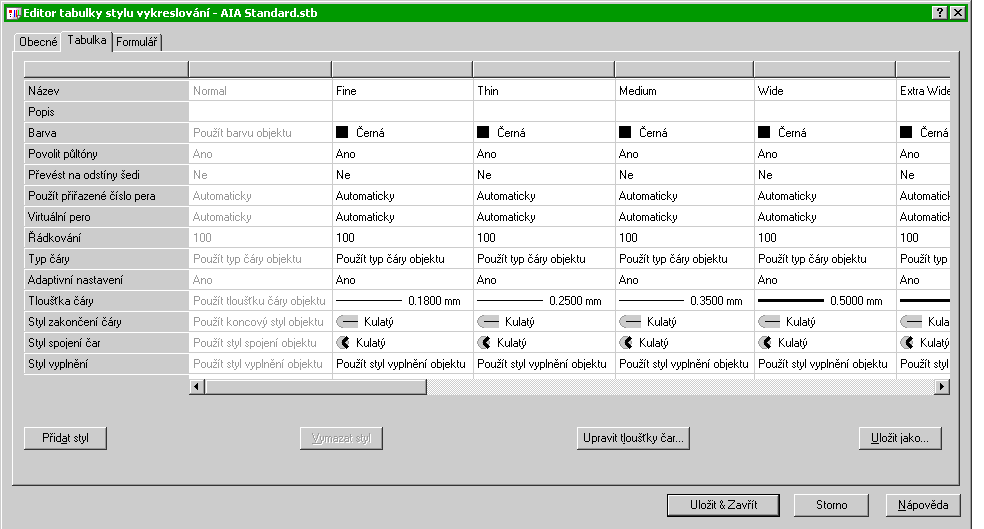Click the round end style icon for Medium
984x529 pixels.
point(629,322)
